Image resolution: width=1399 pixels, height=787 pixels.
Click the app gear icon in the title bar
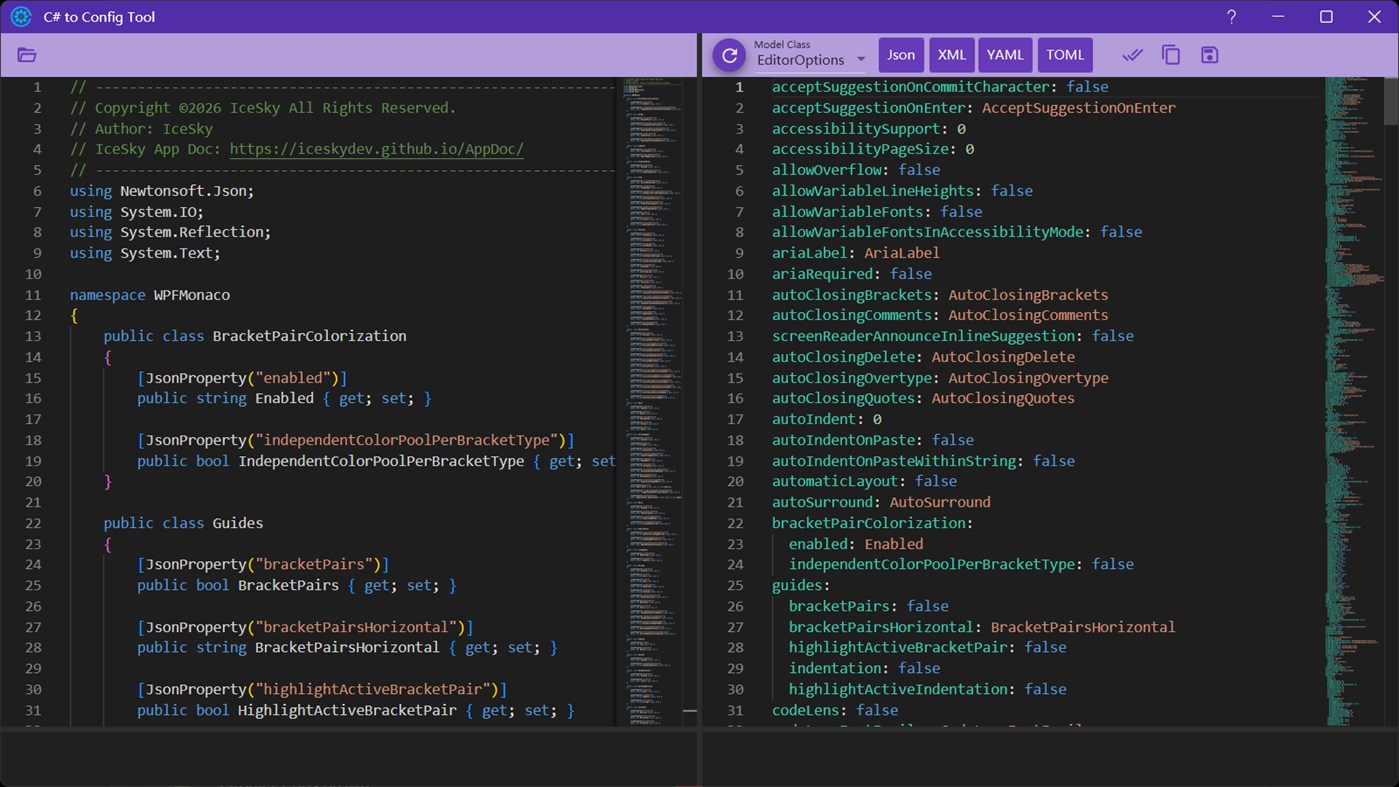[21, 17]
